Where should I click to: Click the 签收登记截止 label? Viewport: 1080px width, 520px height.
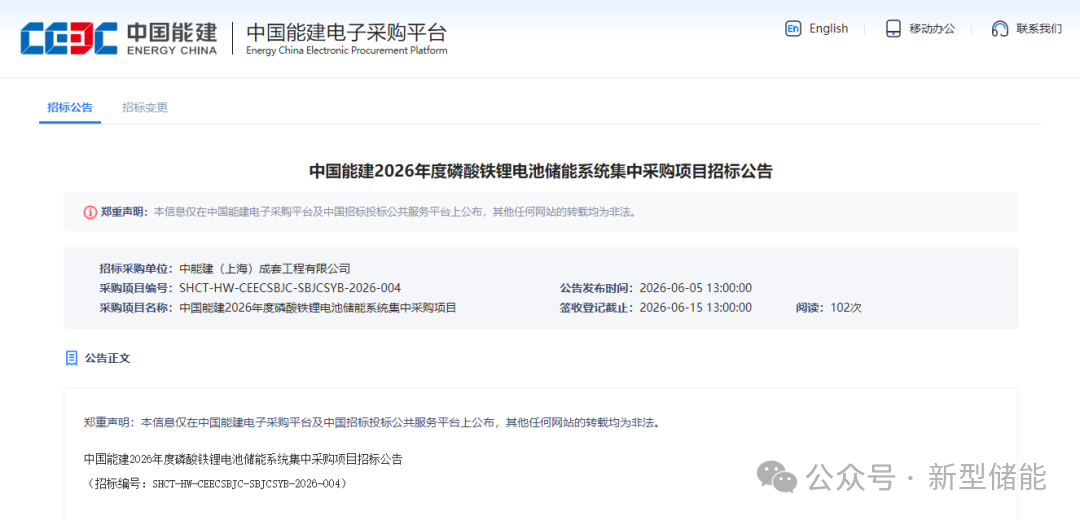tap(596, 308)
